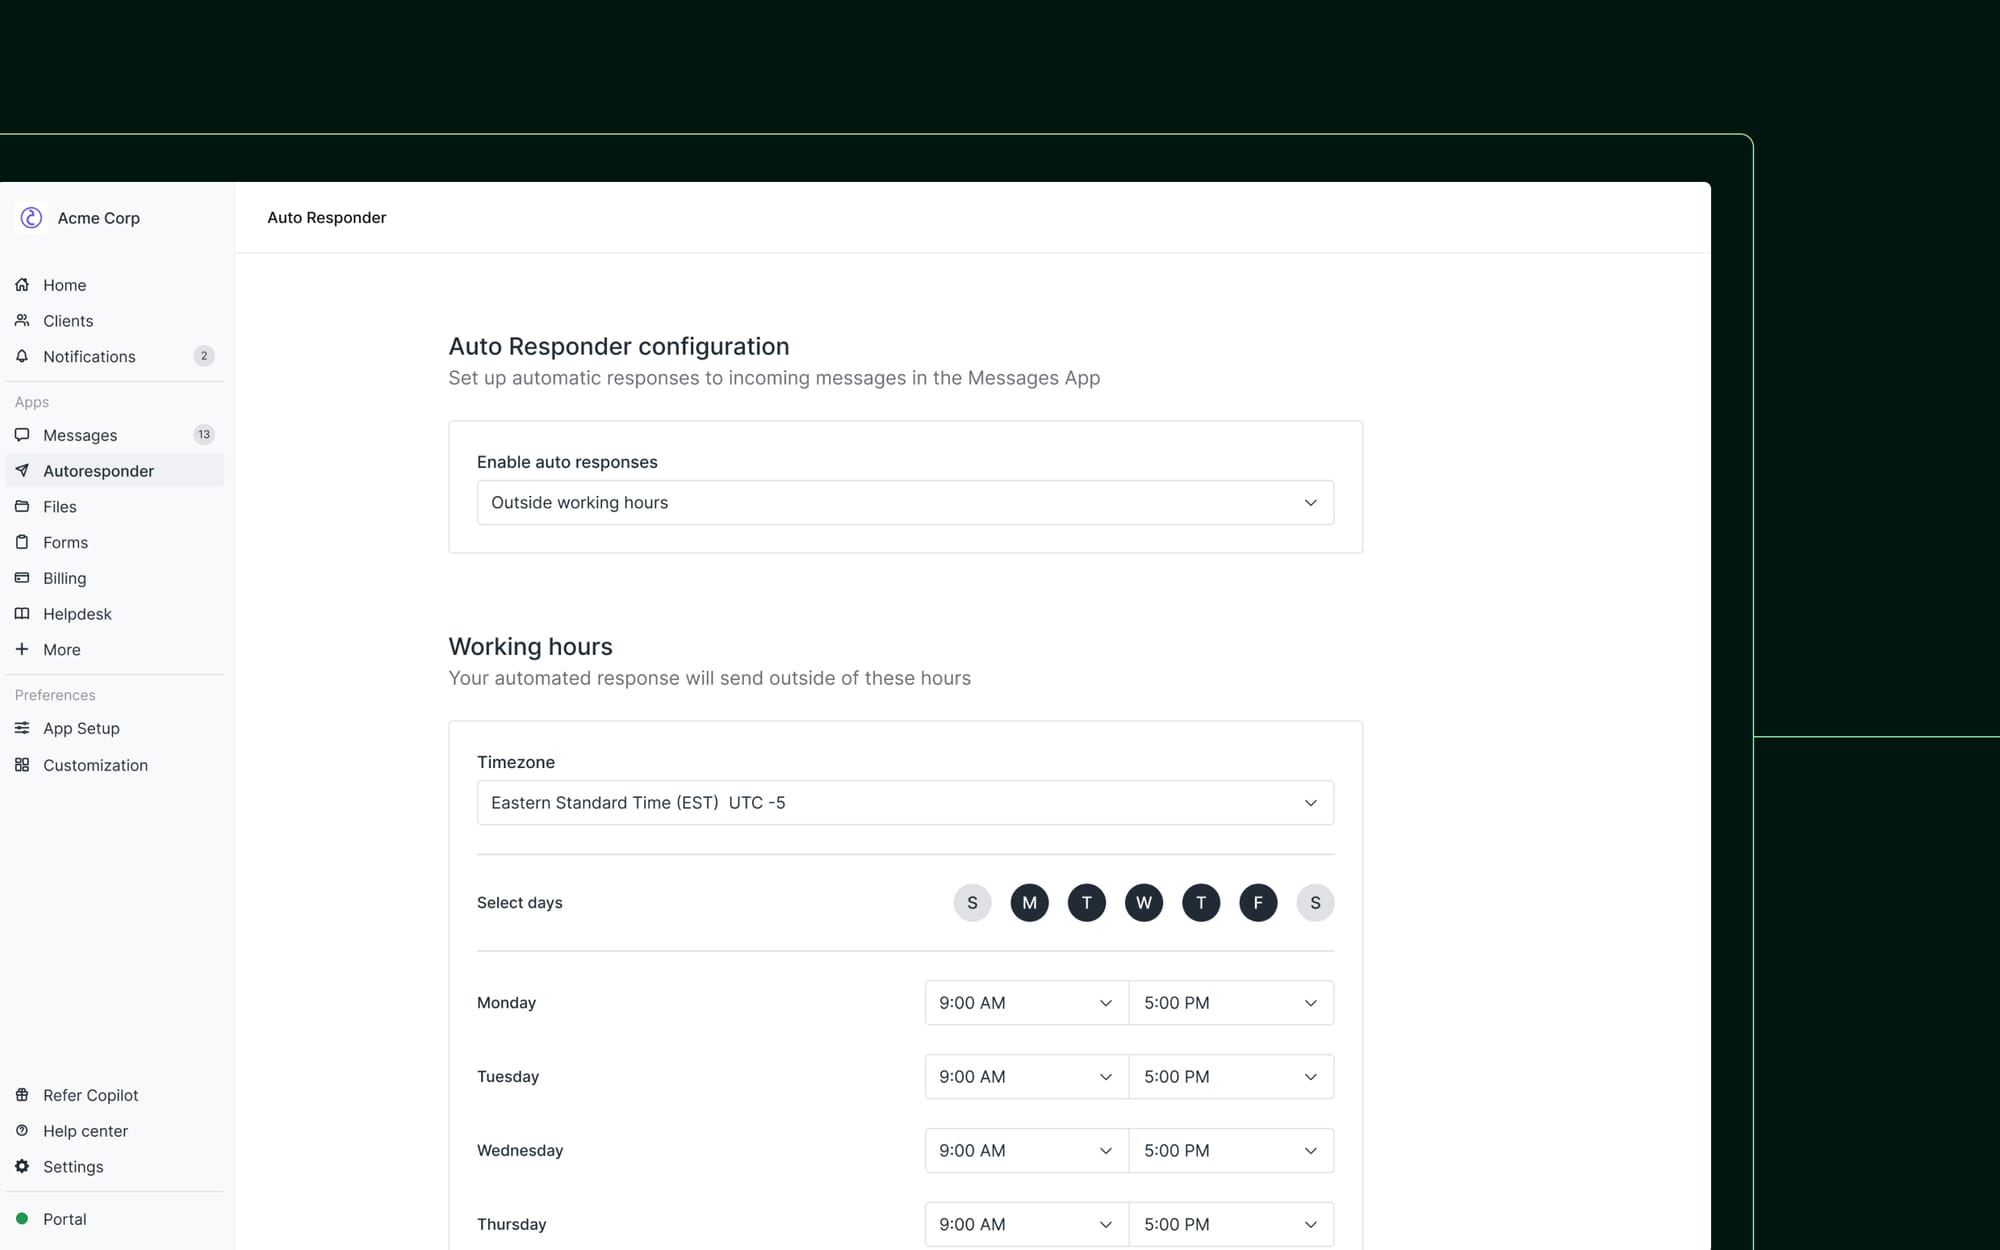Enable Sunday in day selector
The height and width of the screenshot is (1250, 2000).
(x=972, y=903)
